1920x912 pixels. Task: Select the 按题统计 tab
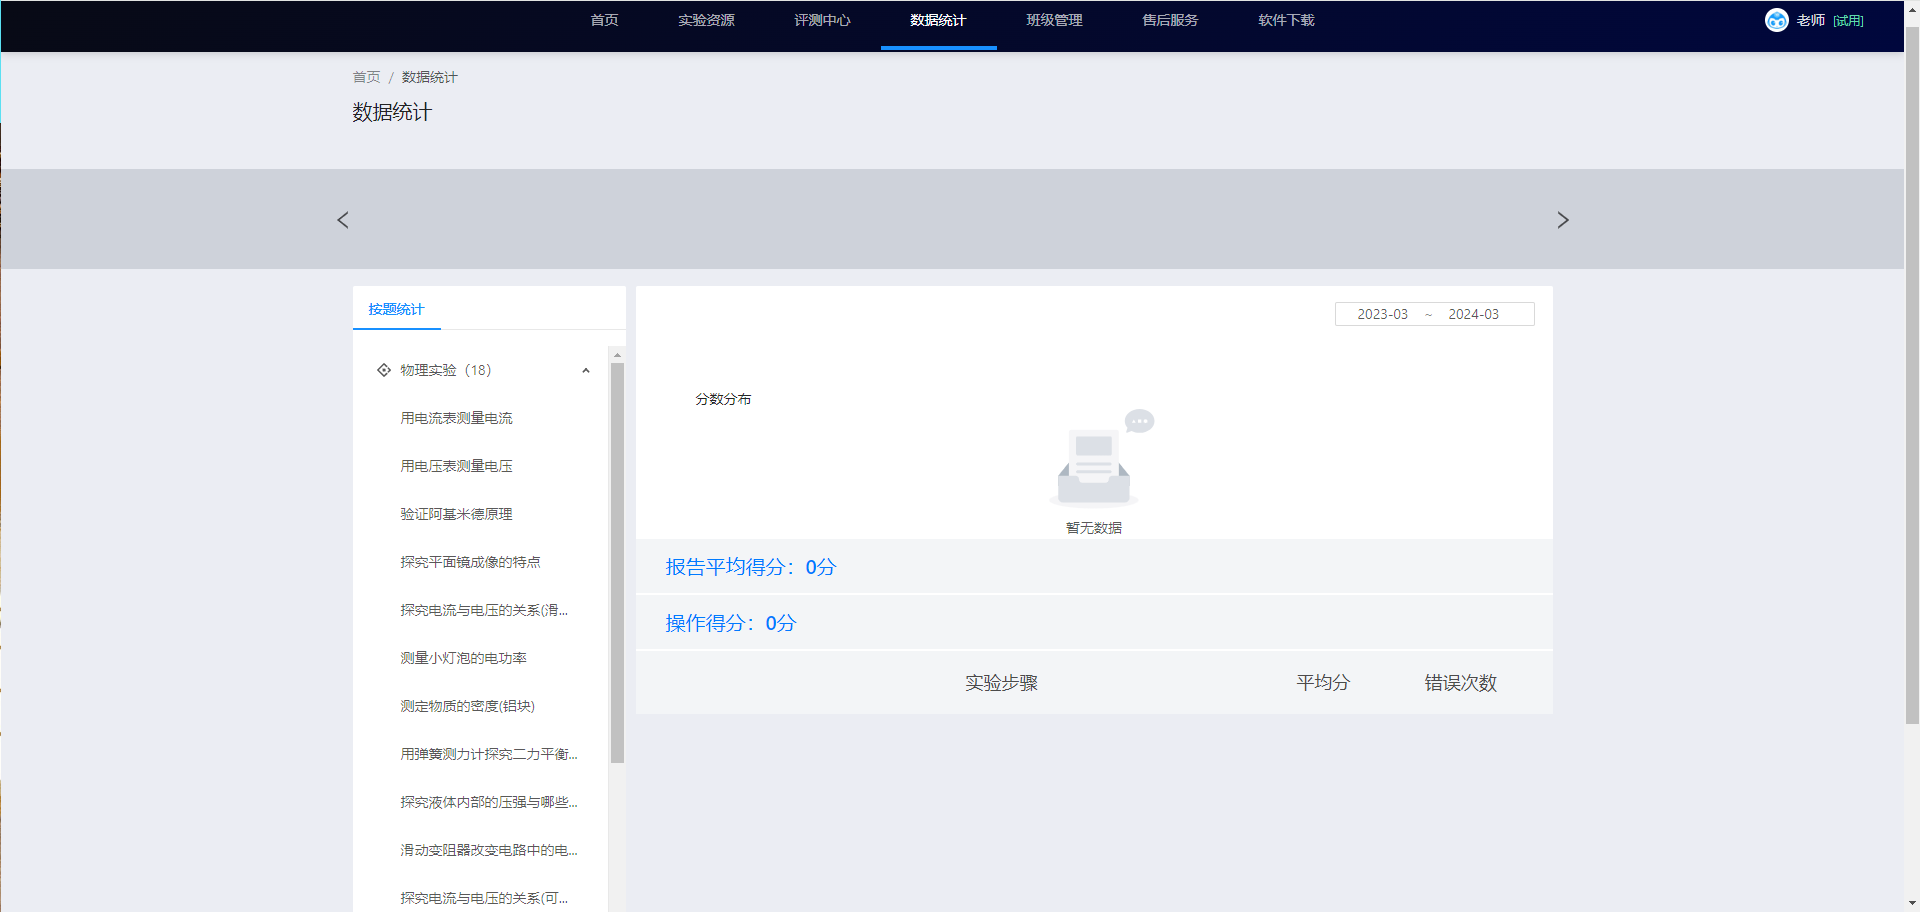tap(396, 309)
